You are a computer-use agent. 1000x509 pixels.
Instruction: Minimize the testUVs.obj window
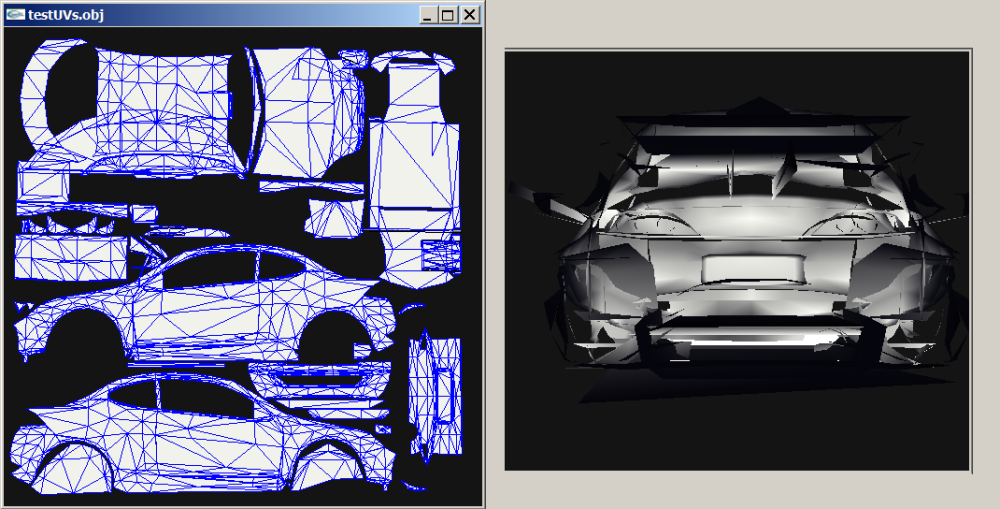(429, 15)
